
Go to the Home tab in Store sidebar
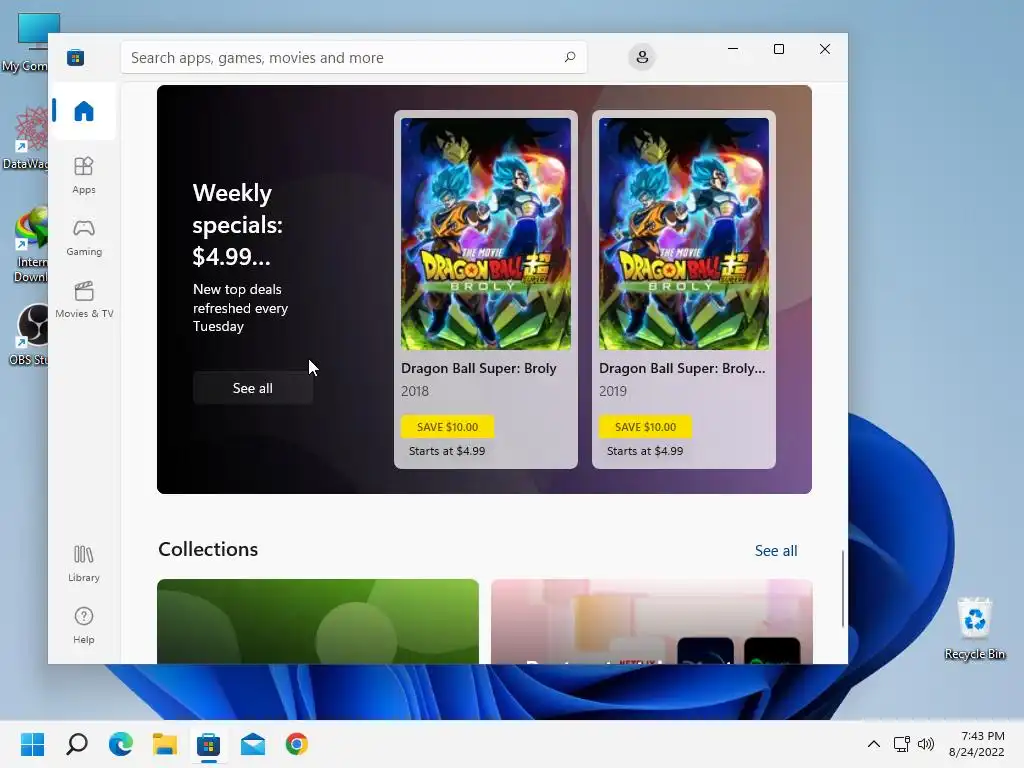(x=84, y=111)
